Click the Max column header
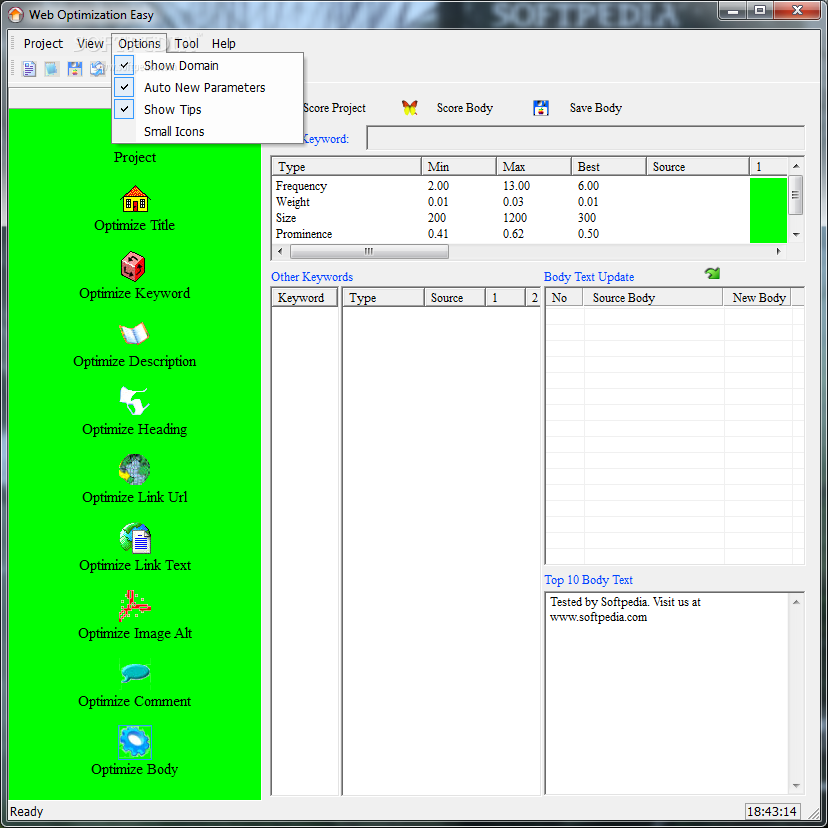This screenshot has width=828, height=828. (x=534, y=166)
